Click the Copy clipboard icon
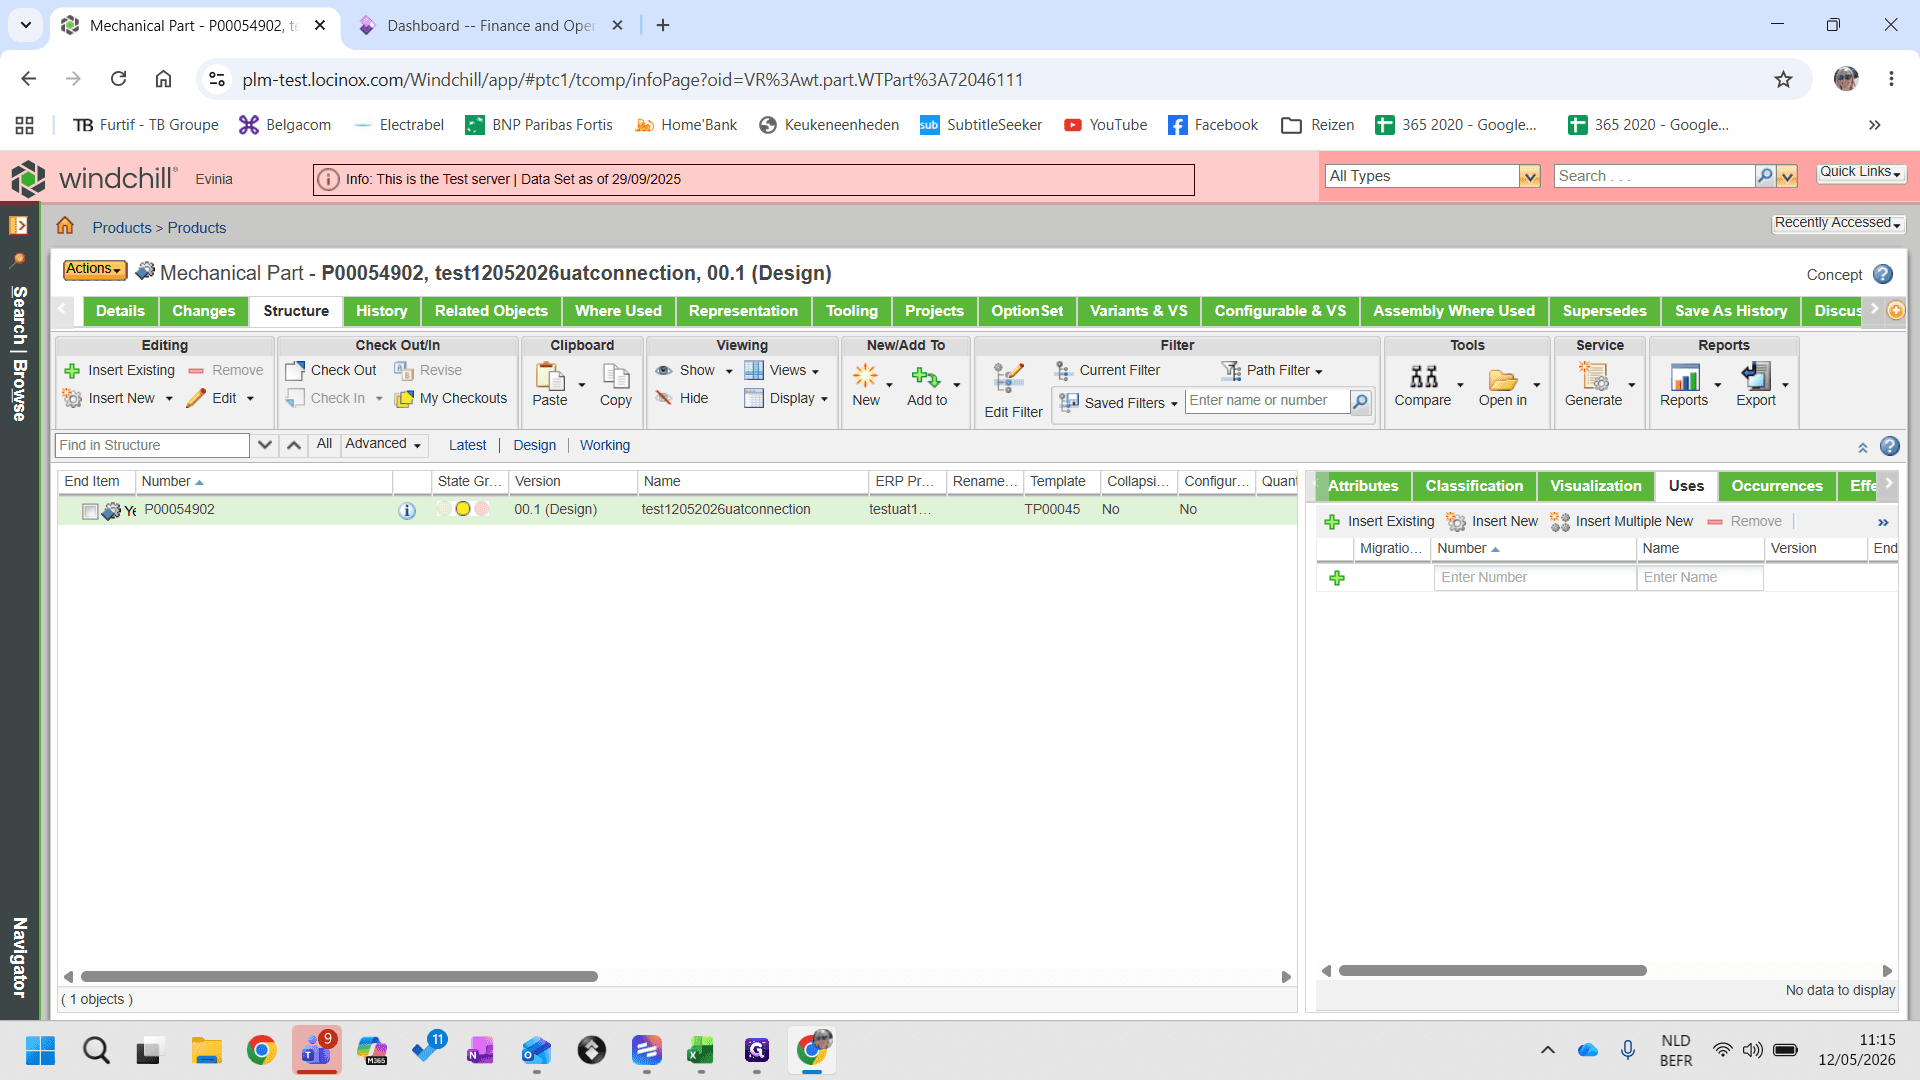 click(x=616, y=376)
